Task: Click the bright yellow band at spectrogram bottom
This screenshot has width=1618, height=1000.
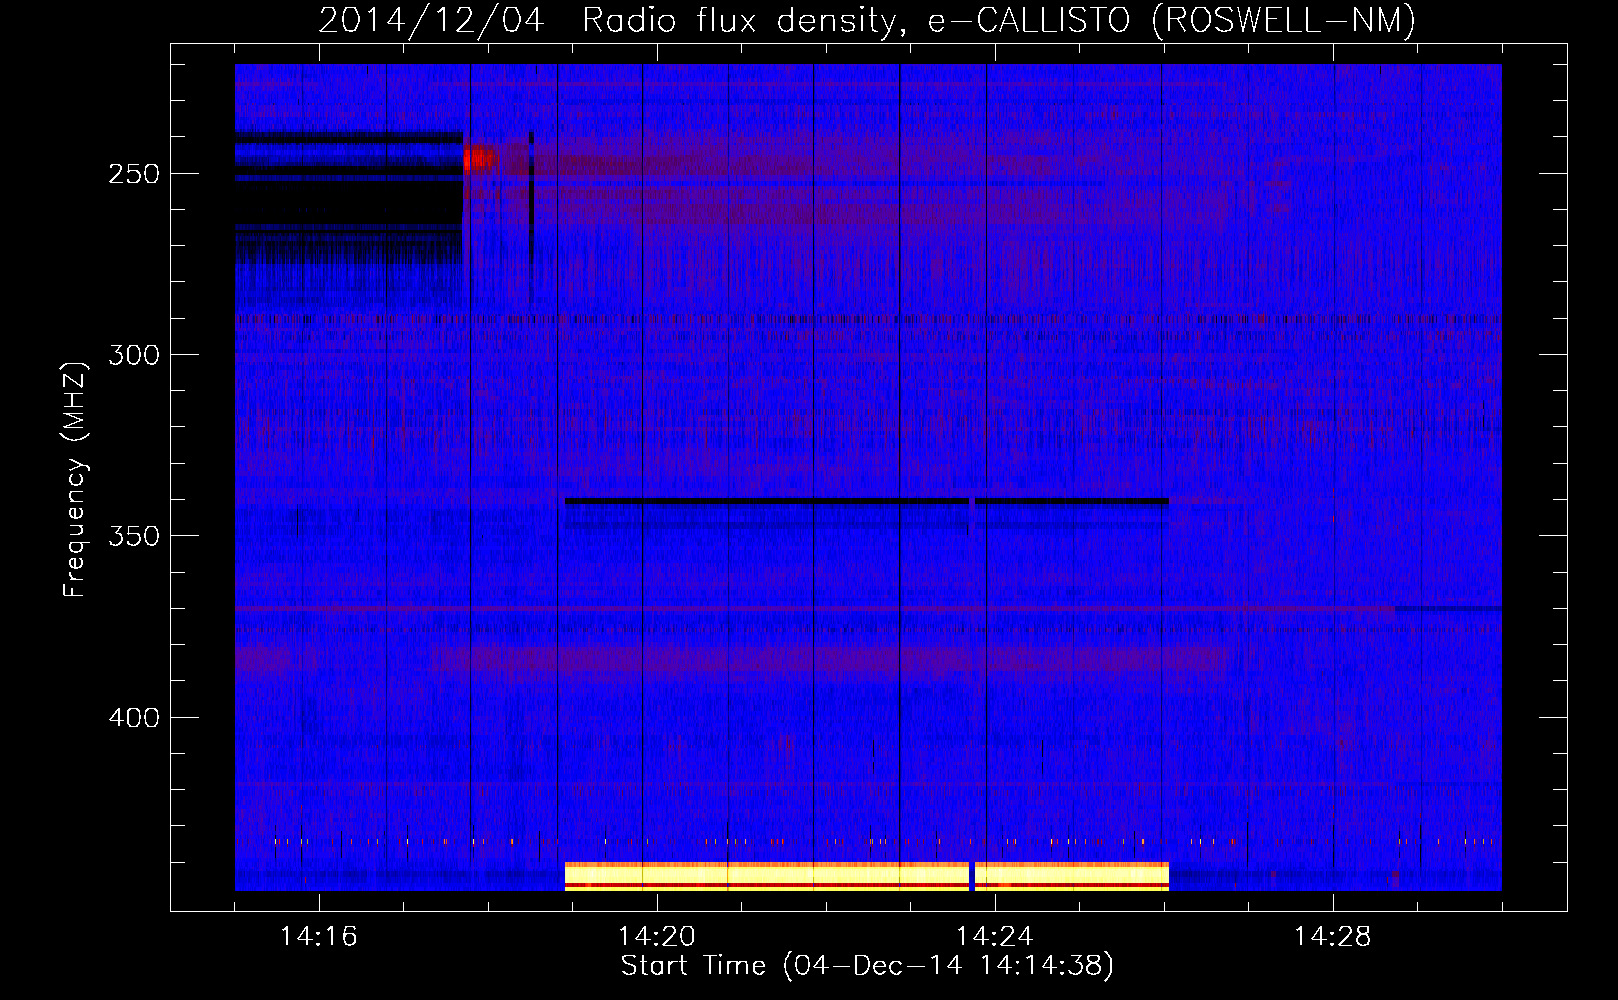Action: click(866, 876)
